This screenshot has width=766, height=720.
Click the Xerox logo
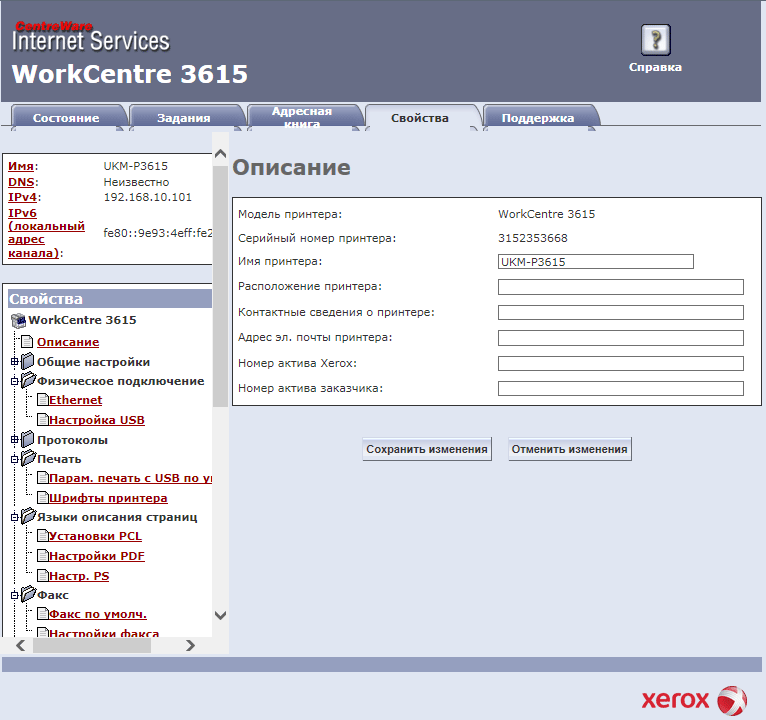coord(694,700)
